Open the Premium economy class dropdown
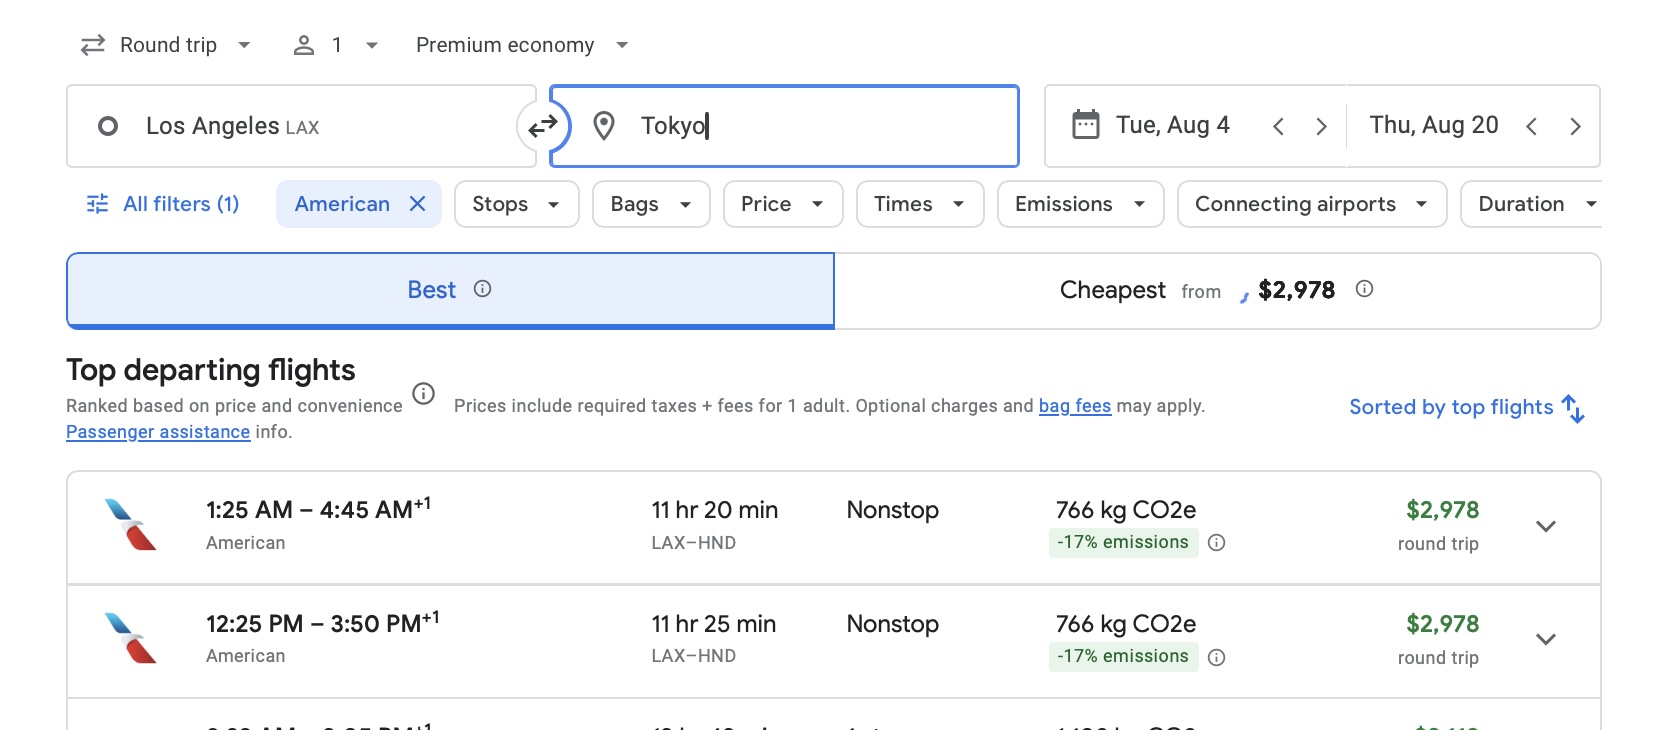This screenshot has height=730, width=1662. [x=522, y=45]
